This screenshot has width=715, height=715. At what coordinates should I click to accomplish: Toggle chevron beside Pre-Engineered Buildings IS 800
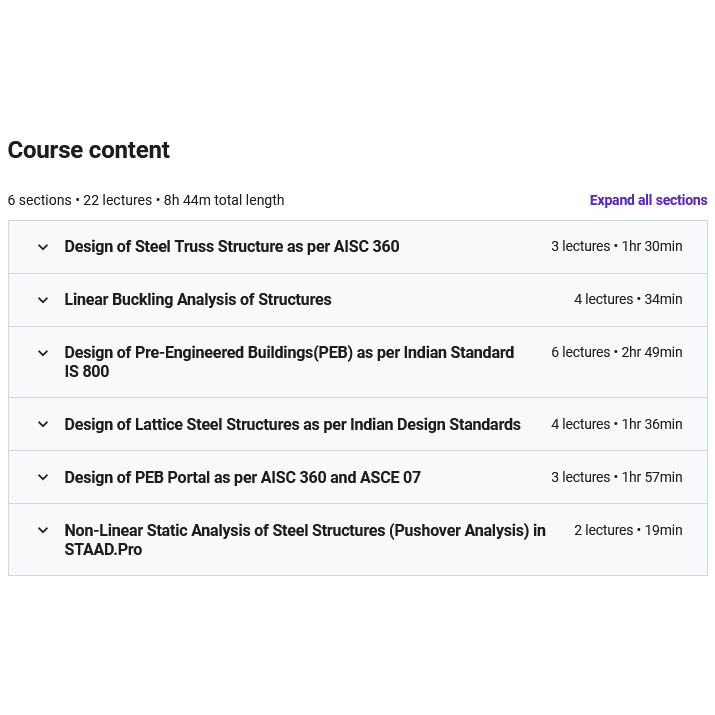(x=43, y=353)
